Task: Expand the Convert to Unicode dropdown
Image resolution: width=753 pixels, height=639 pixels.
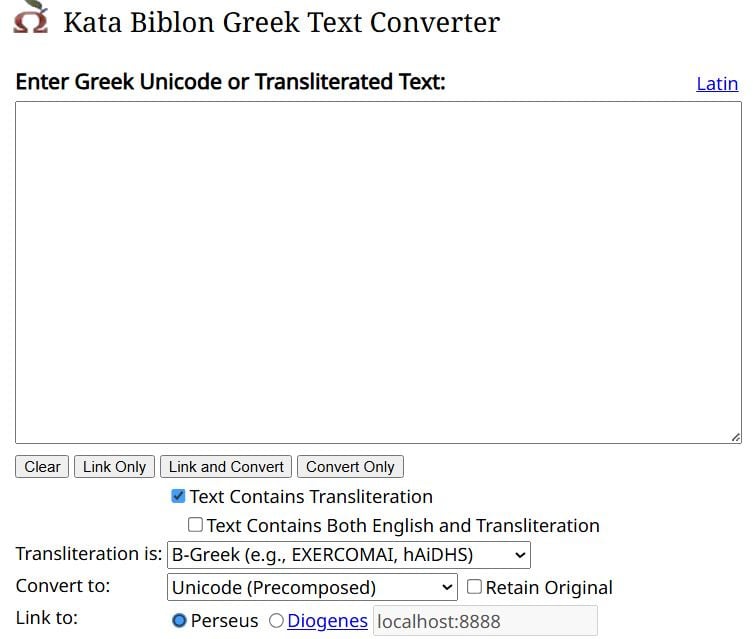Action: 311,587
